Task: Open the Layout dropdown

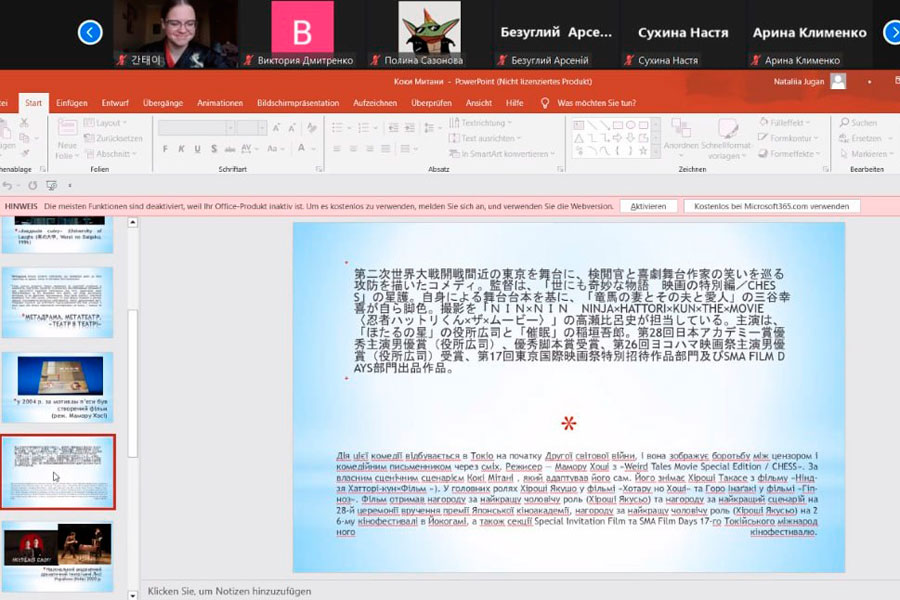Action: 106,123
